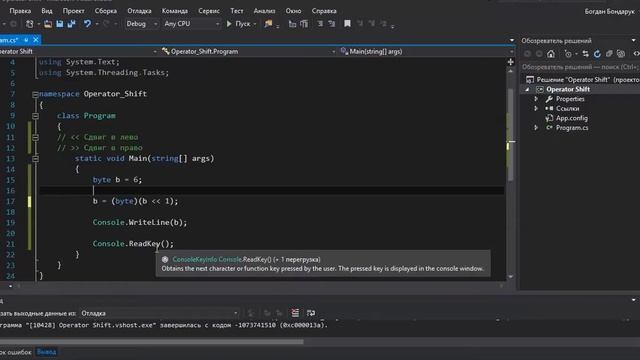This screenshot has width=640, height=360.
Task: Open the Команда menu
Action: pyautogui.click(x=175, y=11)
